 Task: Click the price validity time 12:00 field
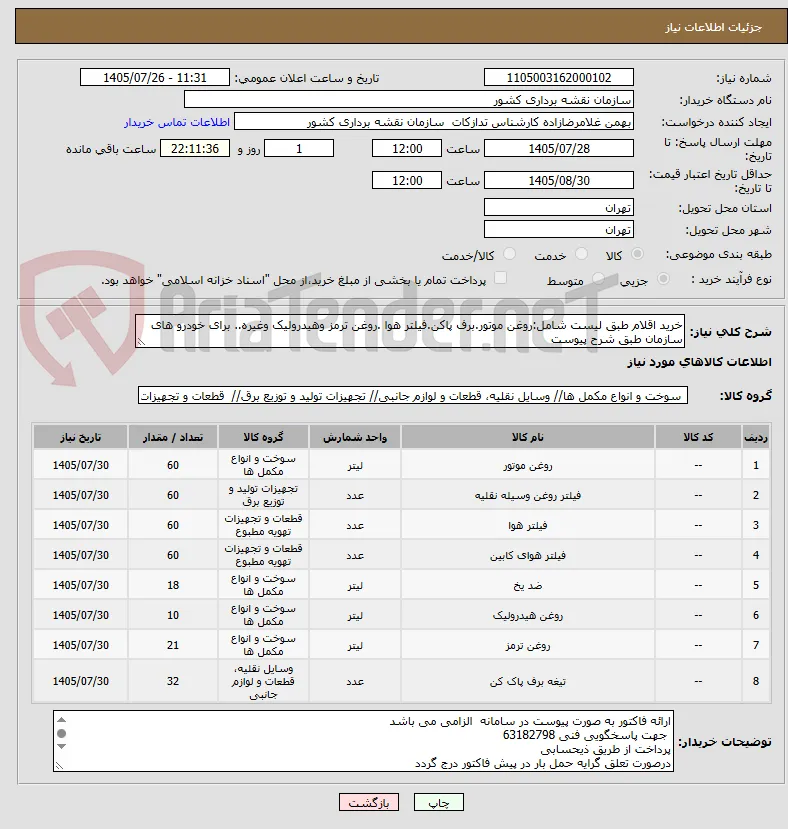coord(407,181)
